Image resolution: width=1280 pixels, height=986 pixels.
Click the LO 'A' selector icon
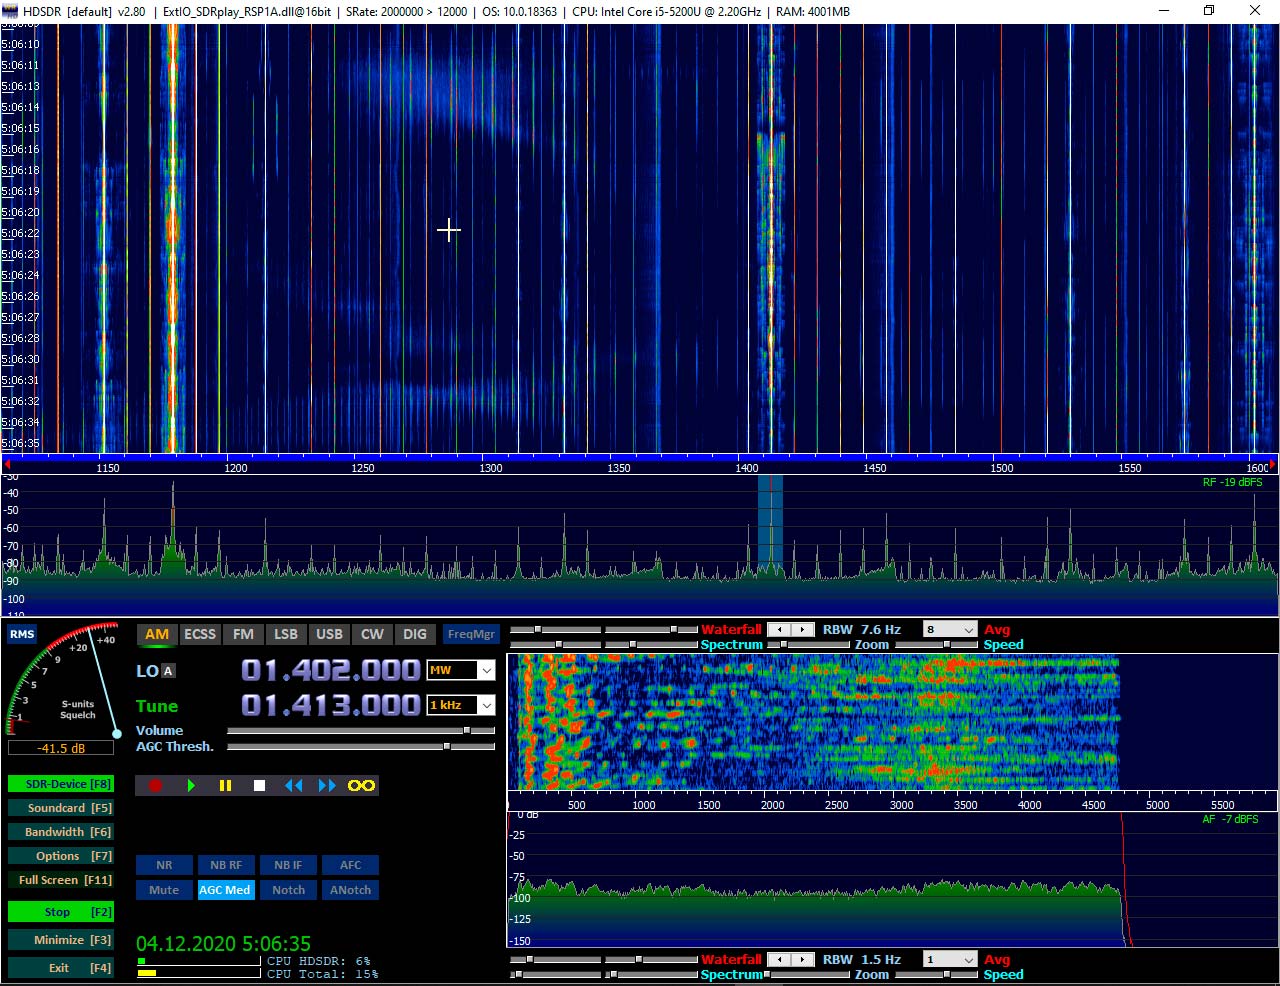pos(168,671)
